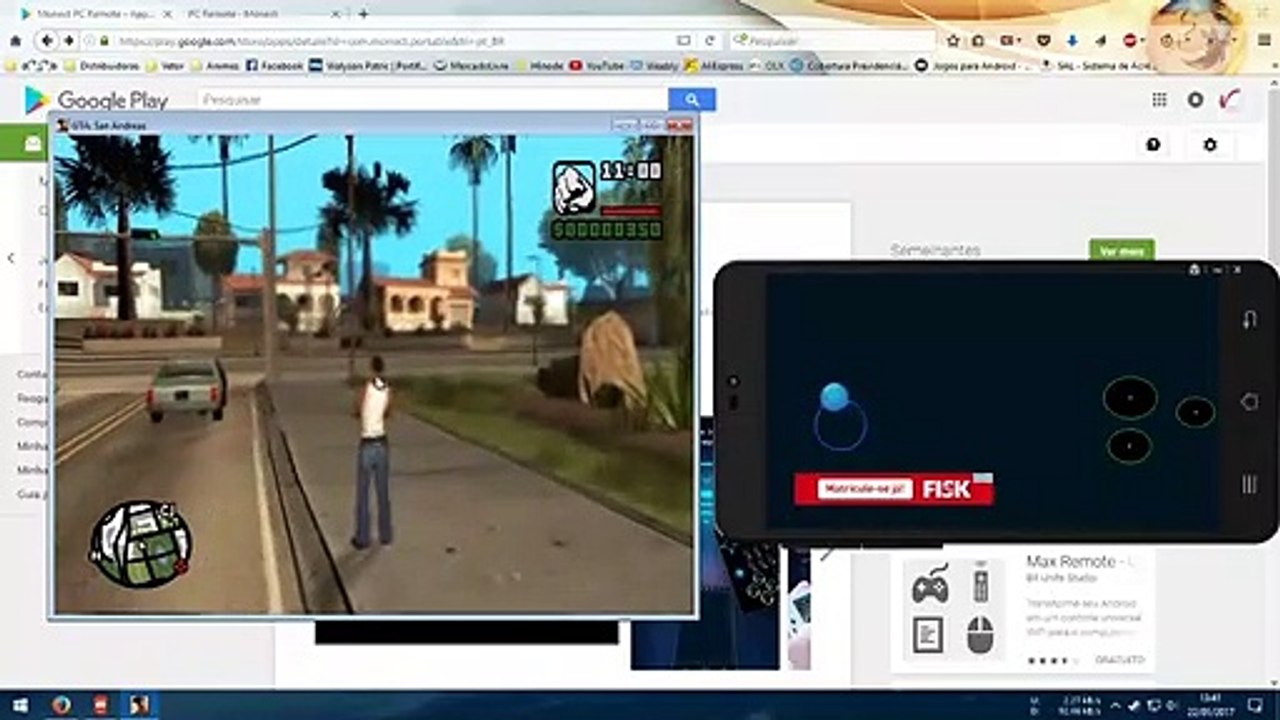This screenshot has height=720, width=1280.
Task: Focus the Google Play Pesquisar search field
Action: 433,100
